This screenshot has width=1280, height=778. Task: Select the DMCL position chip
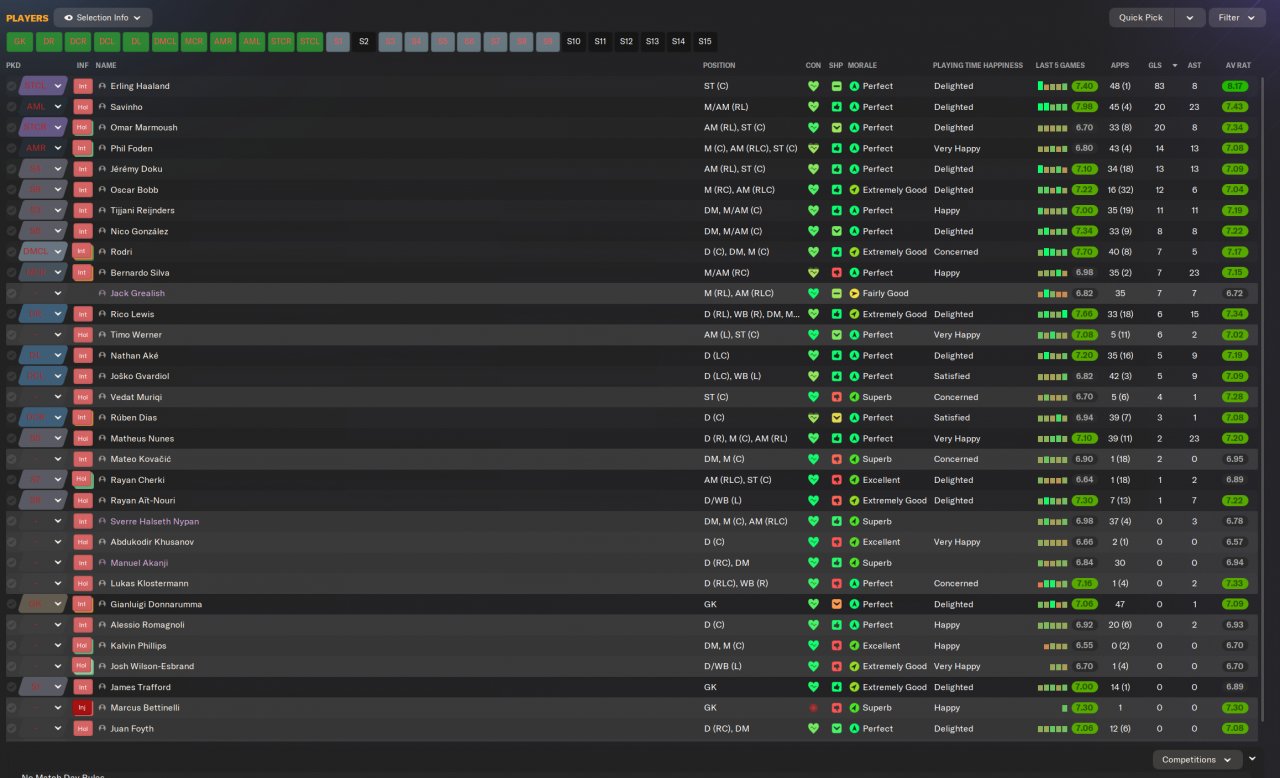pyautogui.click(x=165, y=42)
